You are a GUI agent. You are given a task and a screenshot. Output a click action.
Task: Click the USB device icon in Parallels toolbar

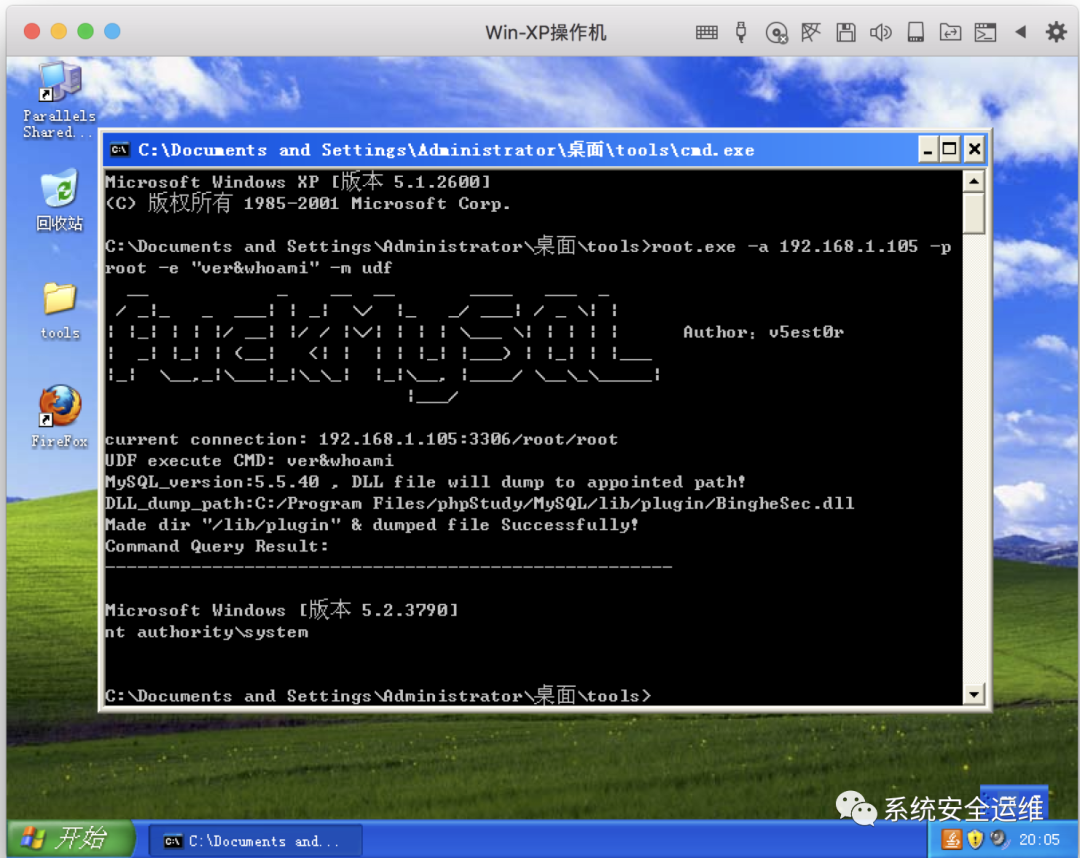tap(741, 32)
